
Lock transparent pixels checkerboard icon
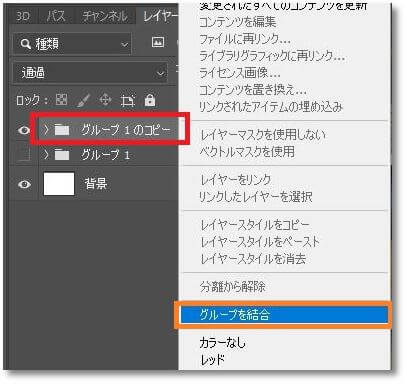tap(61, 100)
